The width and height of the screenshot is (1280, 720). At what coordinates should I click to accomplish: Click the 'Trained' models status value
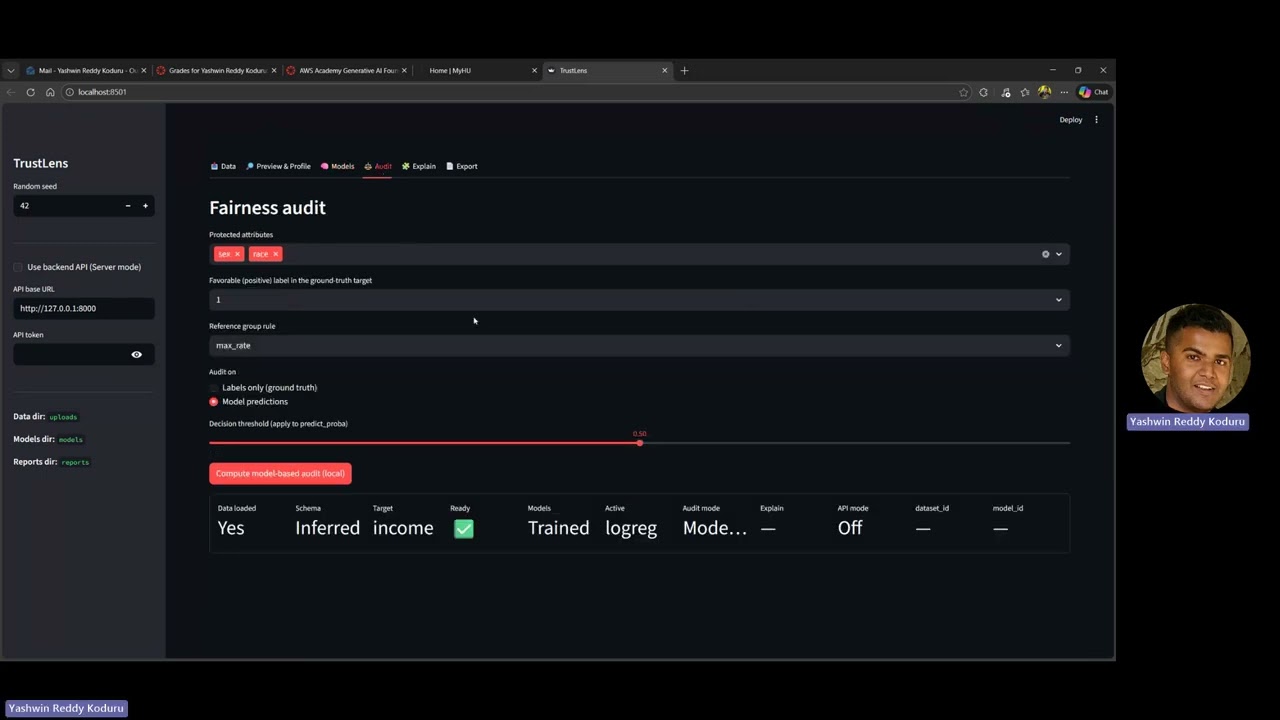pos(558,528)
